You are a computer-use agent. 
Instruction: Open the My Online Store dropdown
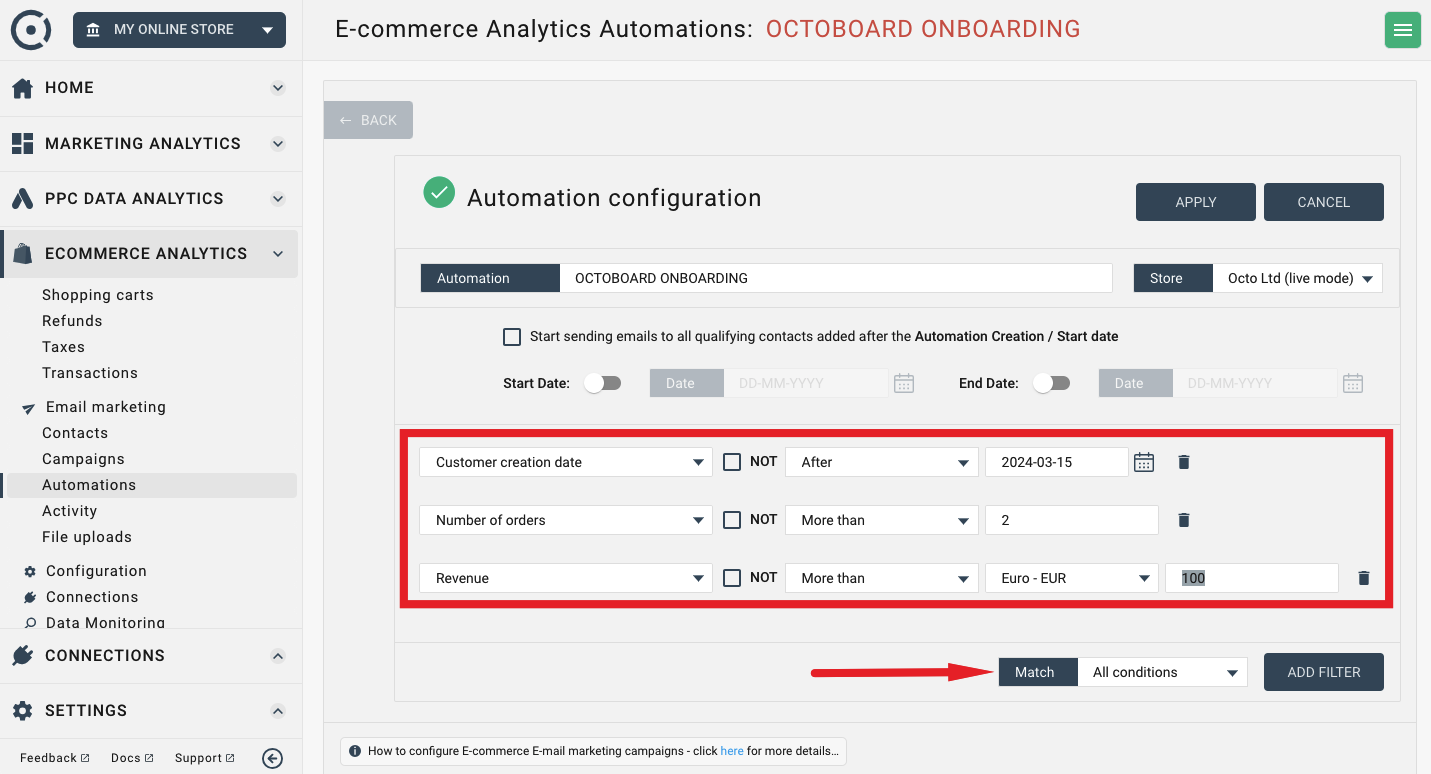coord(179,30)
